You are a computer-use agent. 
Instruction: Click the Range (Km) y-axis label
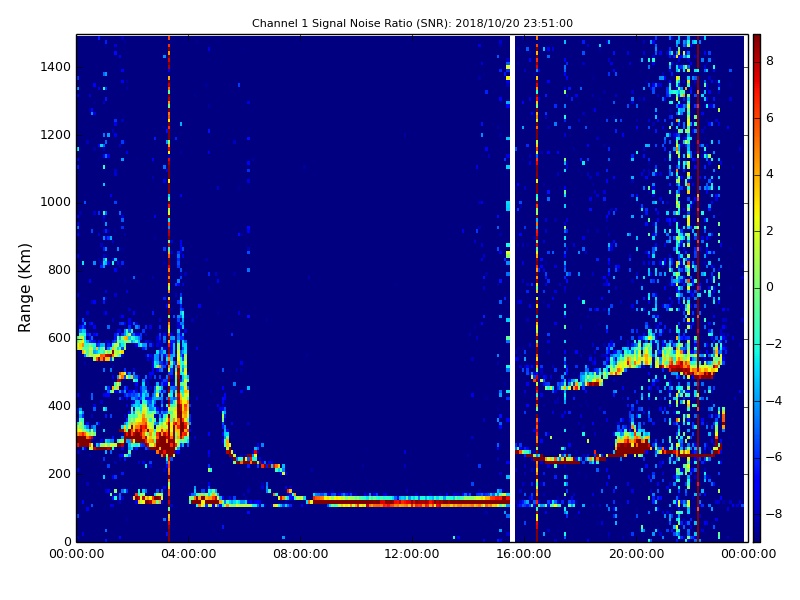click(24, 288)
